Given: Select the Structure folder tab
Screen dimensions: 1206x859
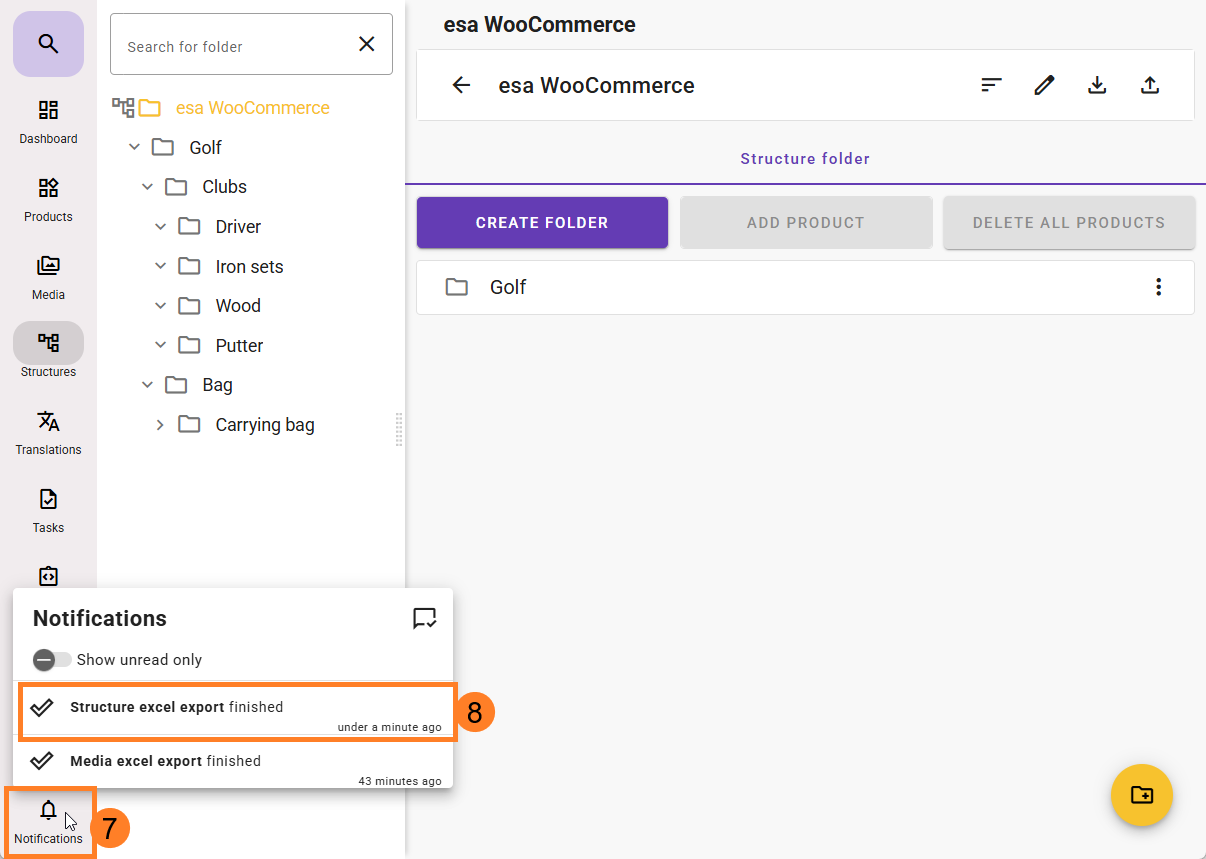Looking at the screenshot, I should 805,159.
